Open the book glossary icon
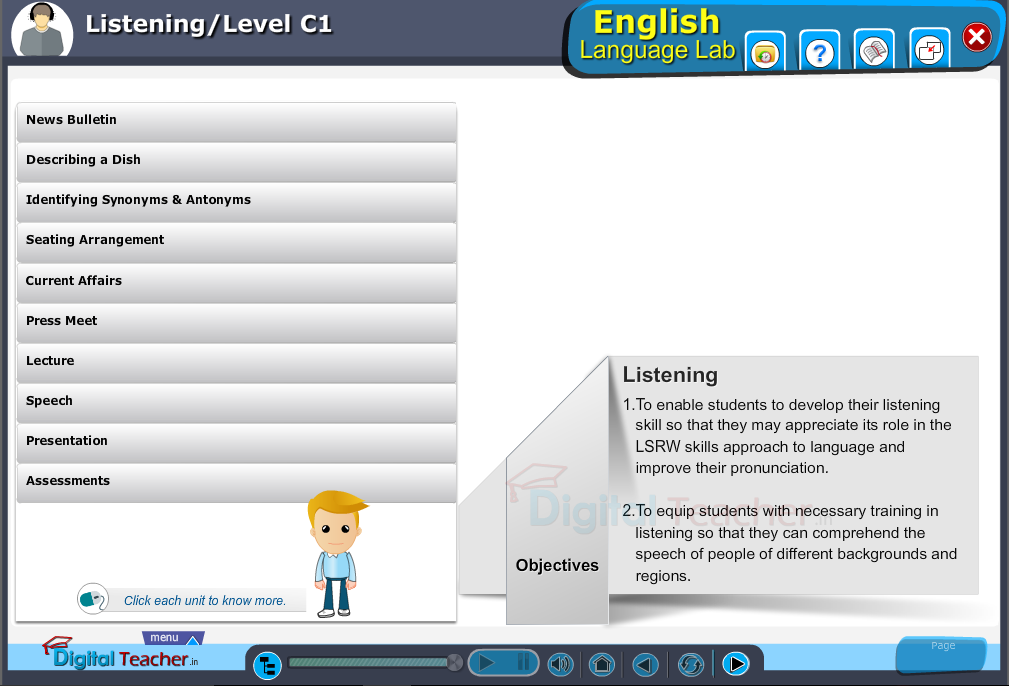The image size is (1009, 686). point(874,52)
